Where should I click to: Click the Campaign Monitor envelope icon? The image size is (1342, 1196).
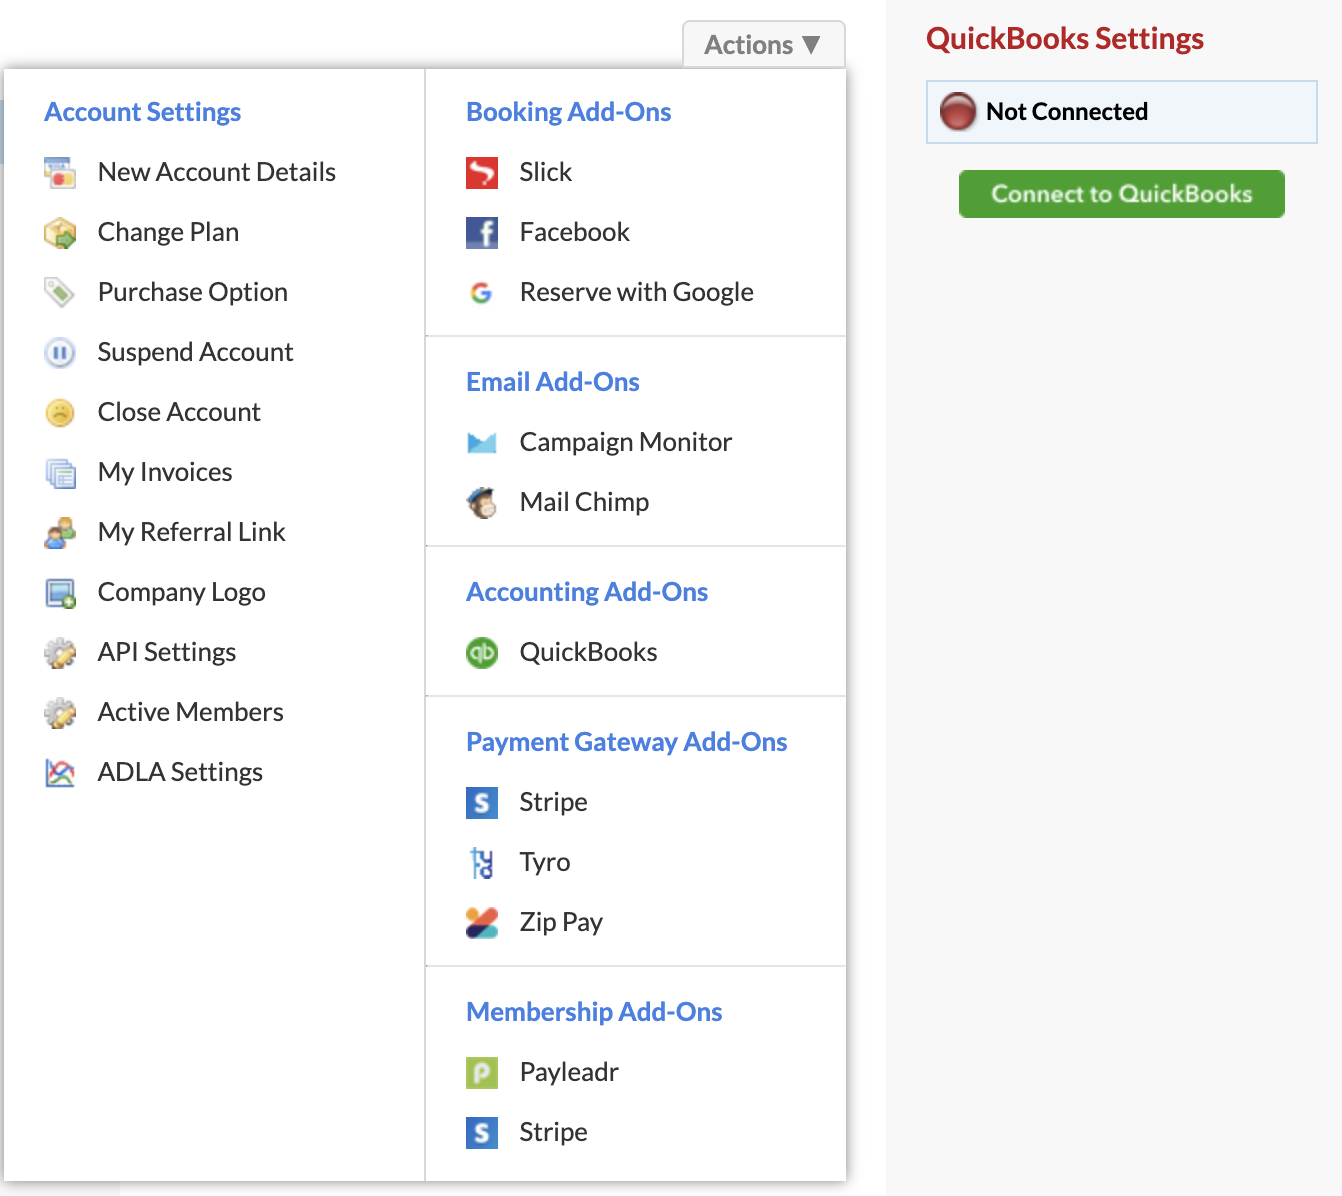pyautogui.click(x=482, y=442)
